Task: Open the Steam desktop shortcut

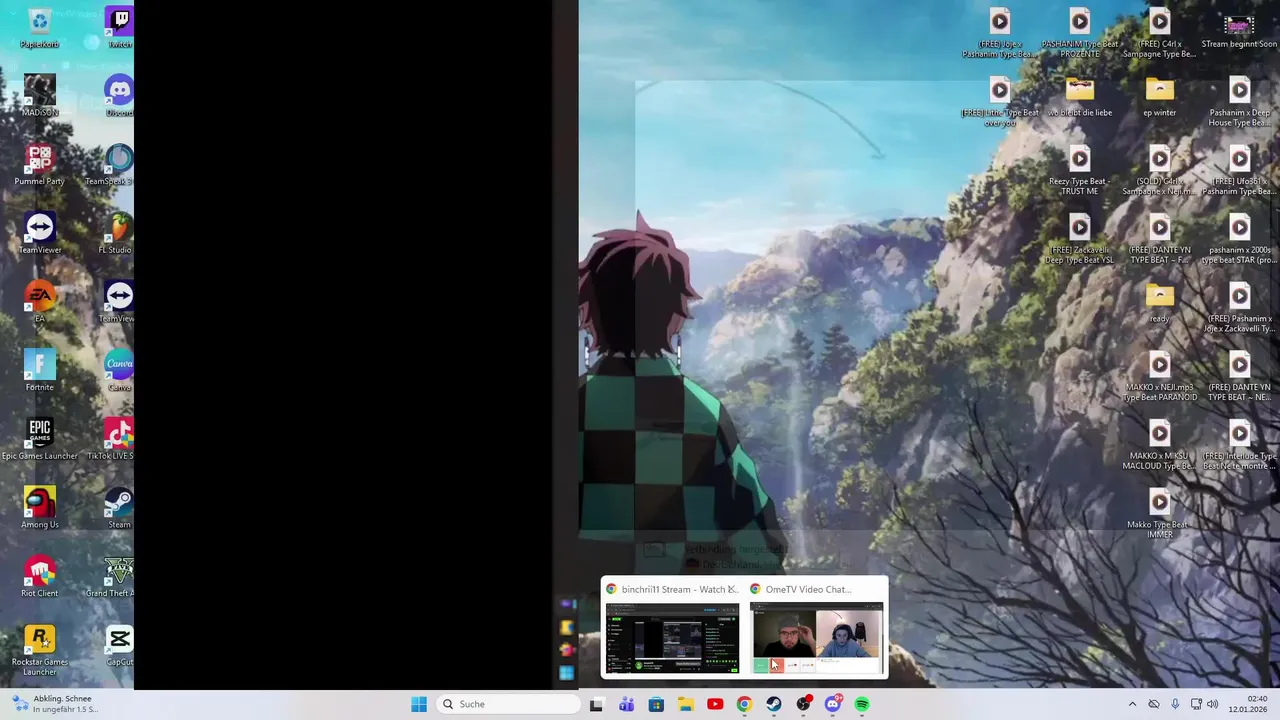Action: click(119, 507)
